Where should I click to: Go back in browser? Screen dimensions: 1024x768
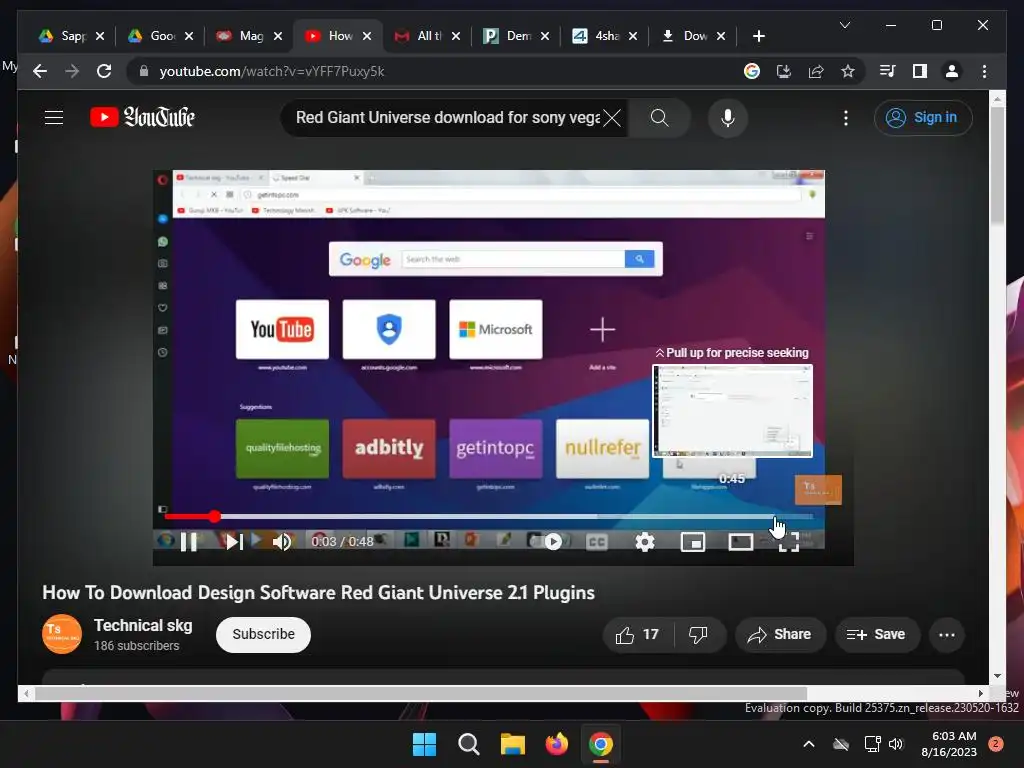40,71
